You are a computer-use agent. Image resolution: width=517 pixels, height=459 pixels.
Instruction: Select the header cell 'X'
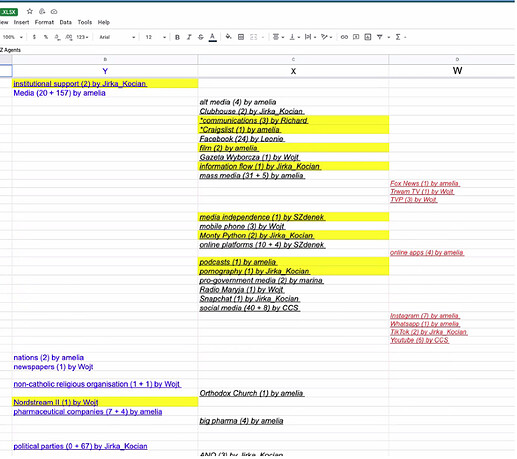click(293, 71)
